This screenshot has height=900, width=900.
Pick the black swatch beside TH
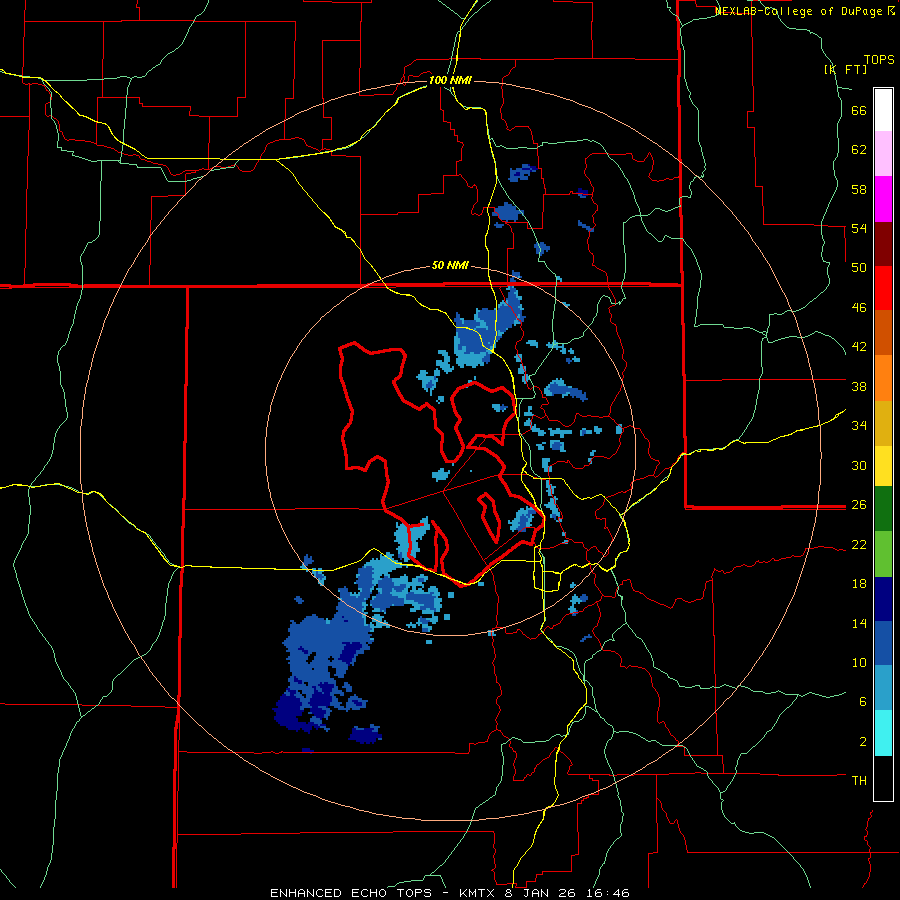tap(883, 778)
